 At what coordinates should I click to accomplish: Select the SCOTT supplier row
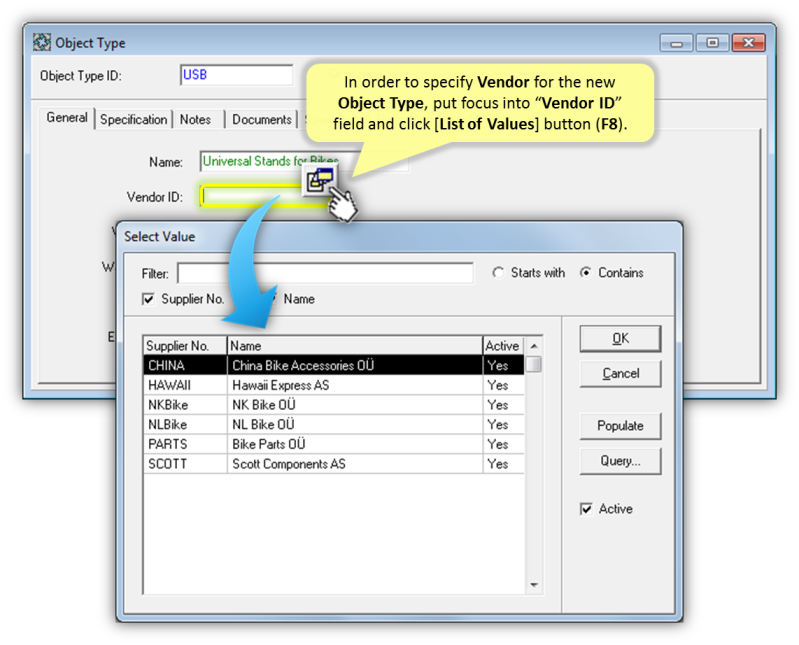334,464
